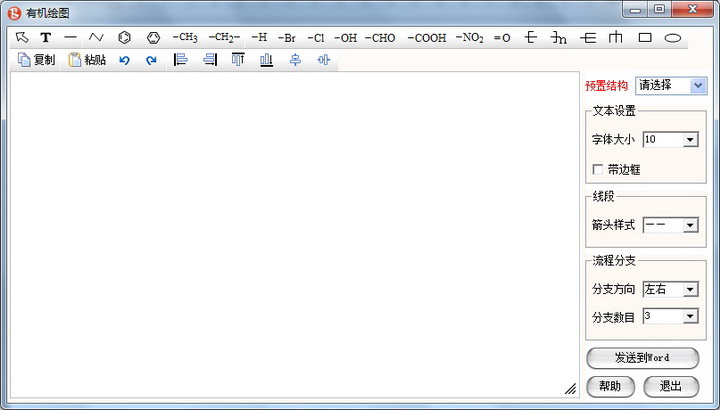Select the rectangle shape tool
Screen dimensions: 720x410
tap(645, 37)
